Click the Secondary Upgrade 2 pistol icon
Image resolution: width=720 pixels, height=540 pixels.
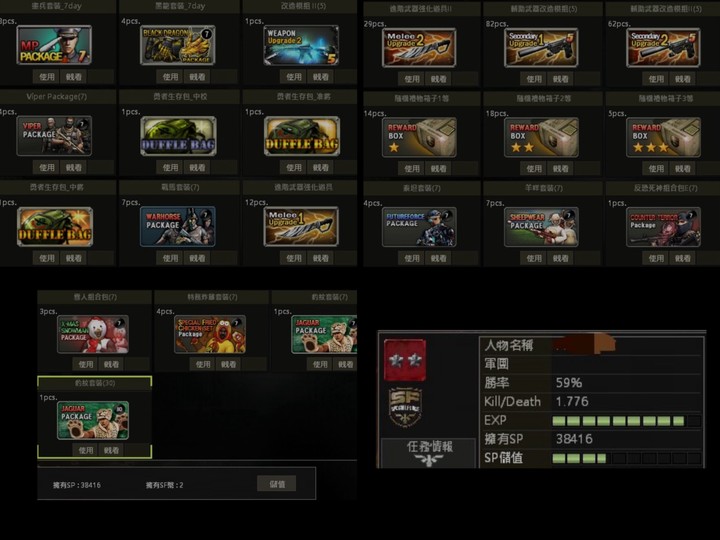tap(664, 47)
